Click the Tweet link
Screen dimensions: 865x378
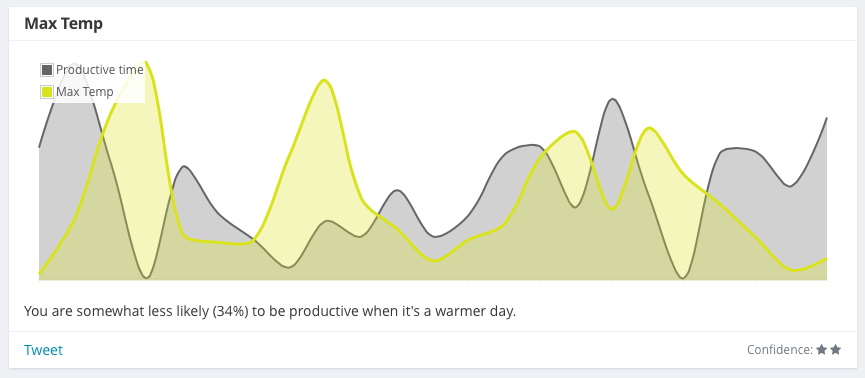point(44,350)
